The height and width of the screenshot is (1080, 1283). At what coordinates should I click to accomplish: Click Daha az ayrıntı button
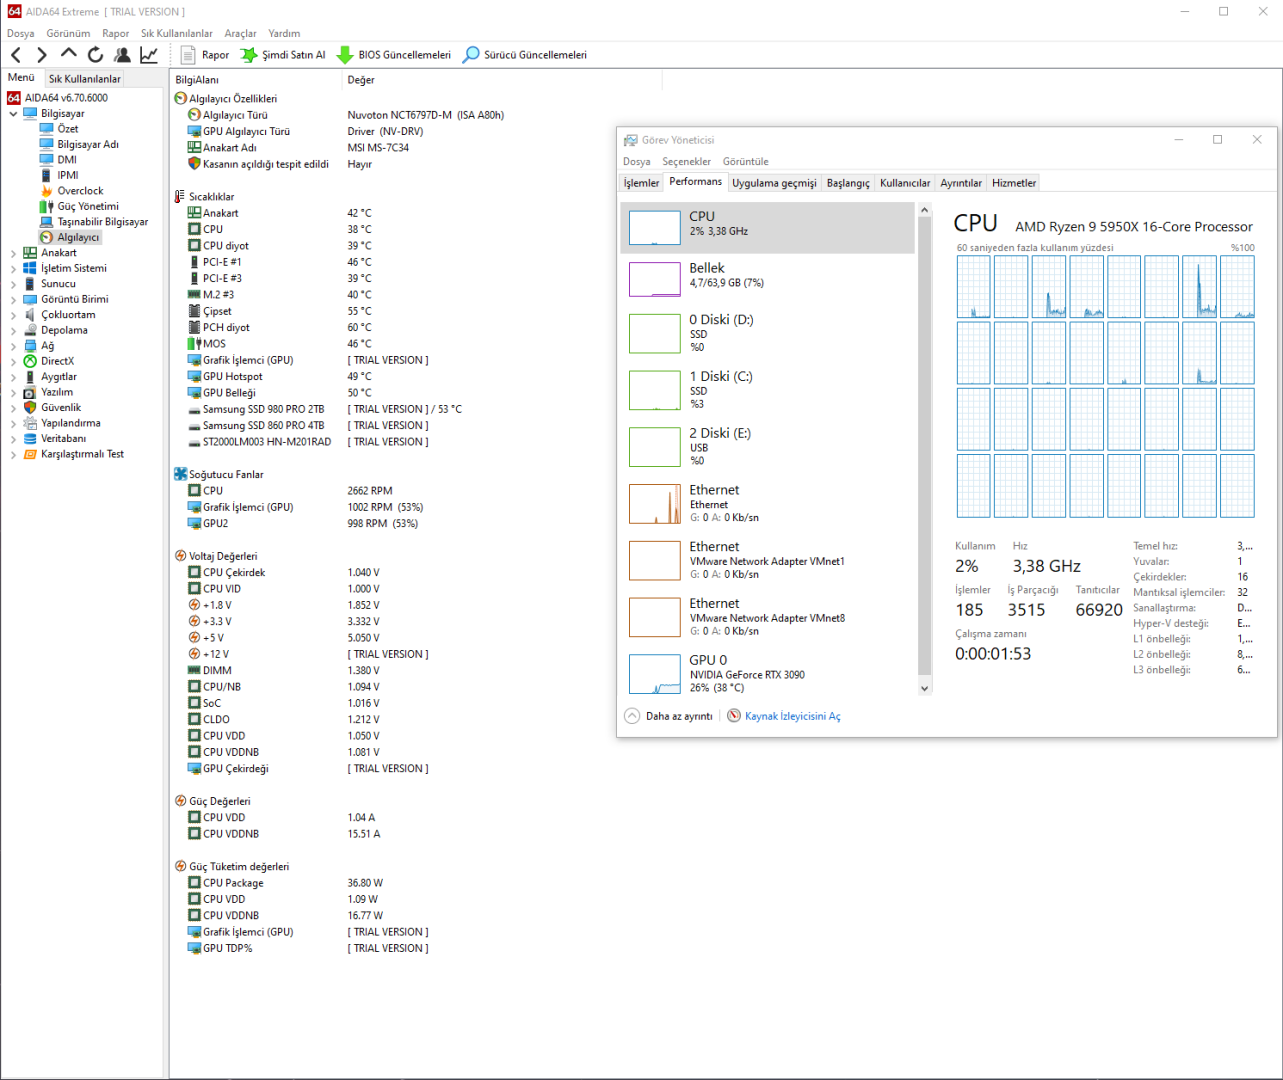[x=669, y=716]
